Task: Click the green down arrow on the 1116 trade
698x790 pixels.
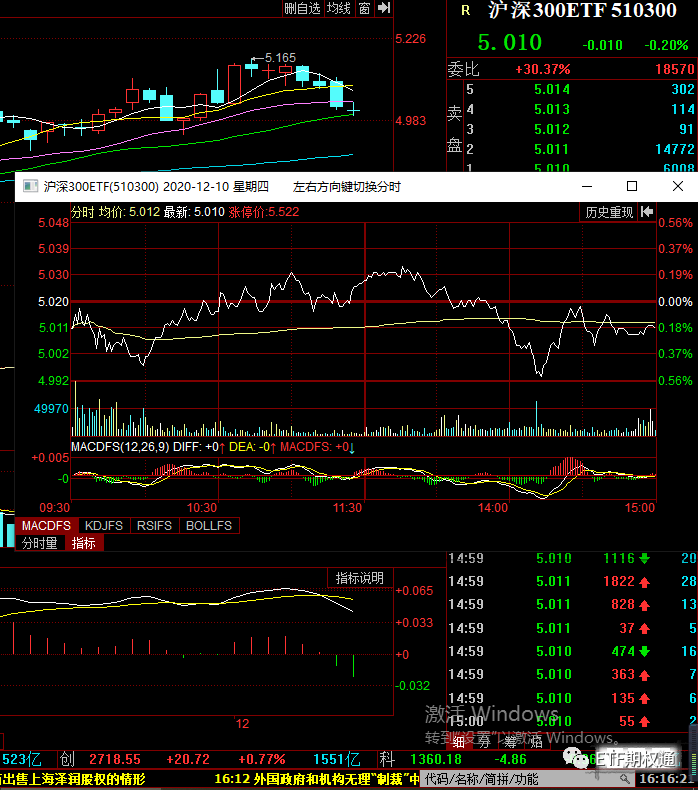Action: tap(645, 558)
